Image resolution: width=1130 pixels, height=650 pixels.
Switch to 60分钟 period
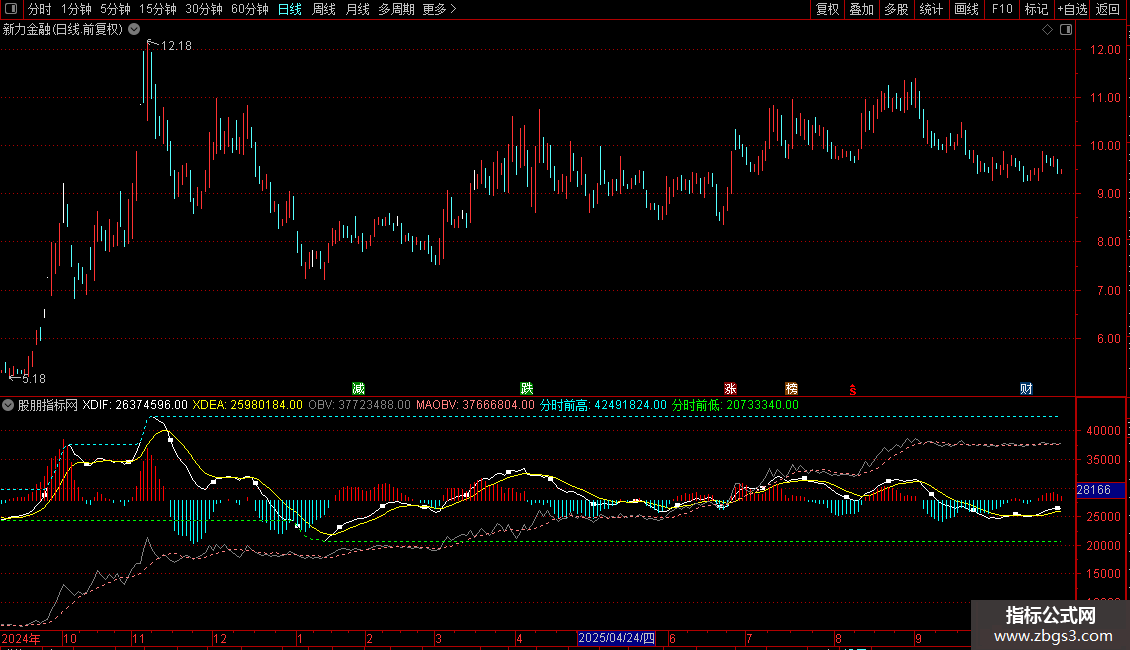pyautogui.click(x=249, y=9)
